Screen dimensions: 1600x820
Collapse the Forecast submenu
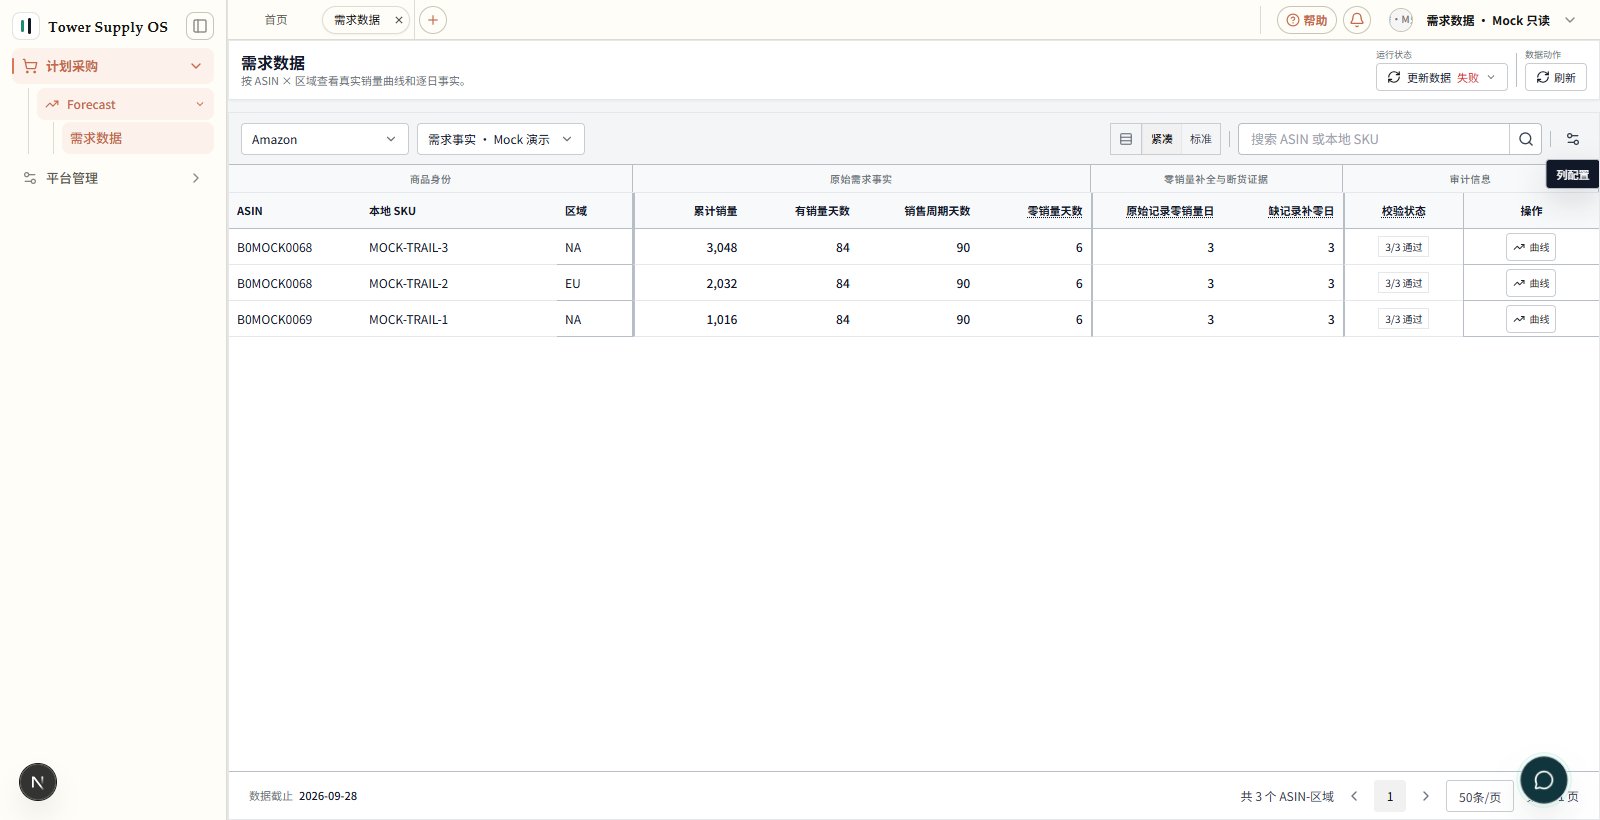(x=126, y=104)
